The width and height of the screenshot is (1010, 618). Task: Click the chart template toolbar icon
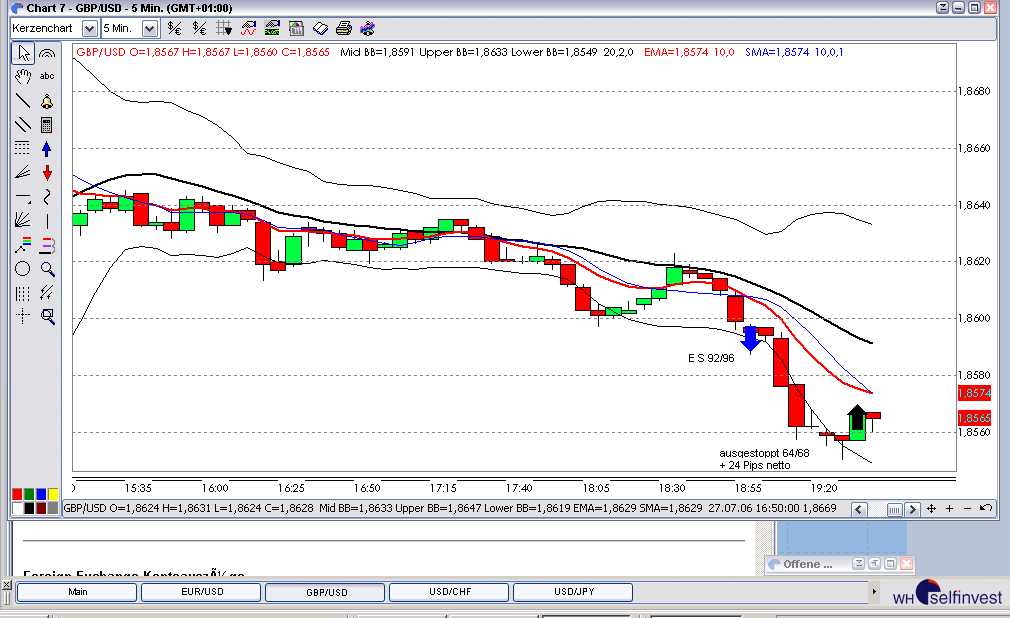coord(296,28)
